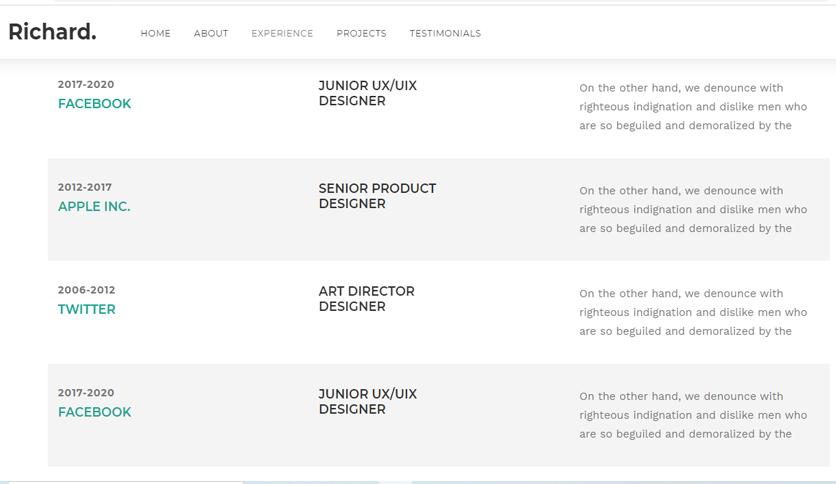
Task: Click the Apple Inc. row description text
Action: tap(693, 209)
